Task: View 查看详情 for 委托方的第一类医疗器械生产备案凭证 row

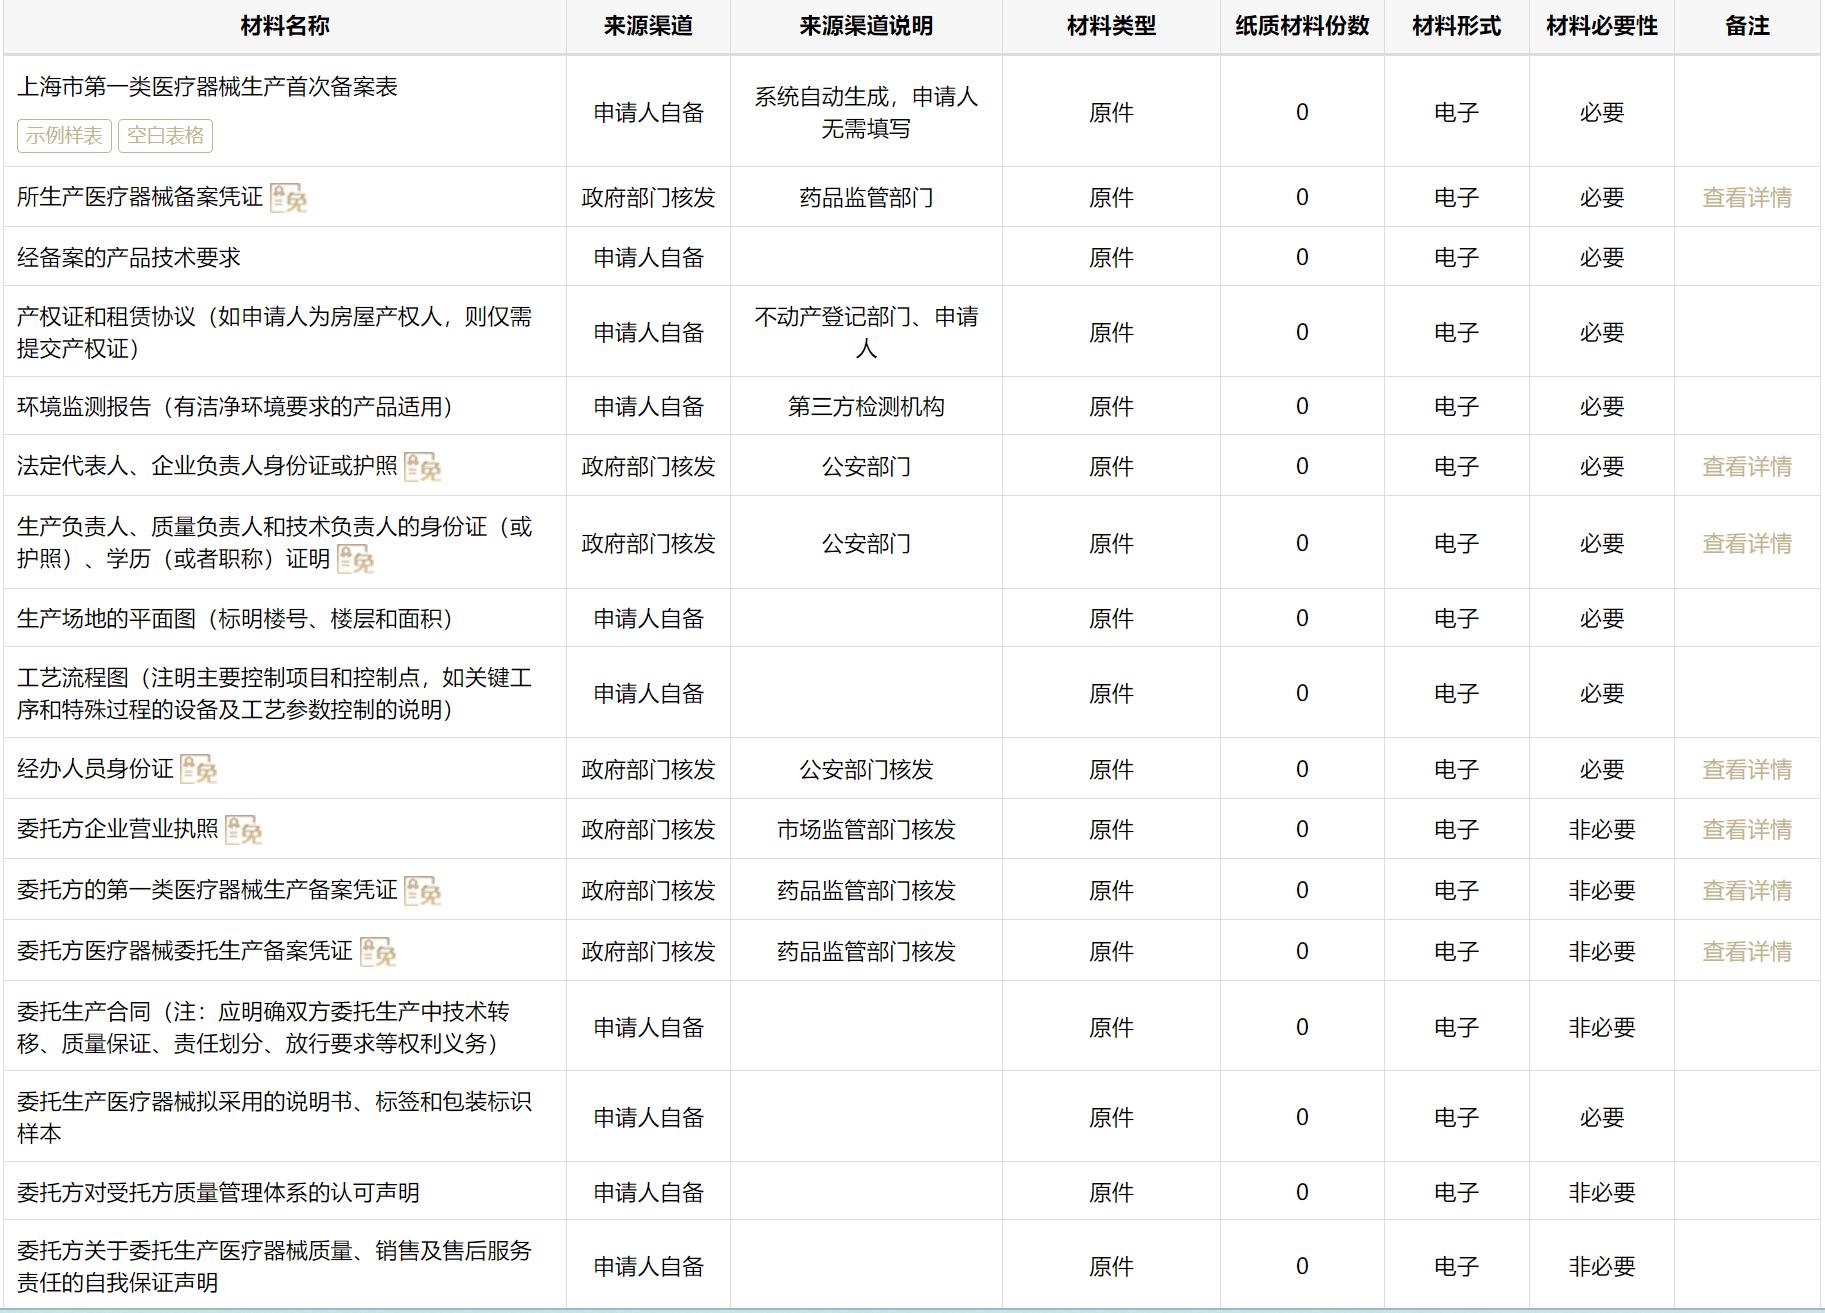Action: point(1747,891)
